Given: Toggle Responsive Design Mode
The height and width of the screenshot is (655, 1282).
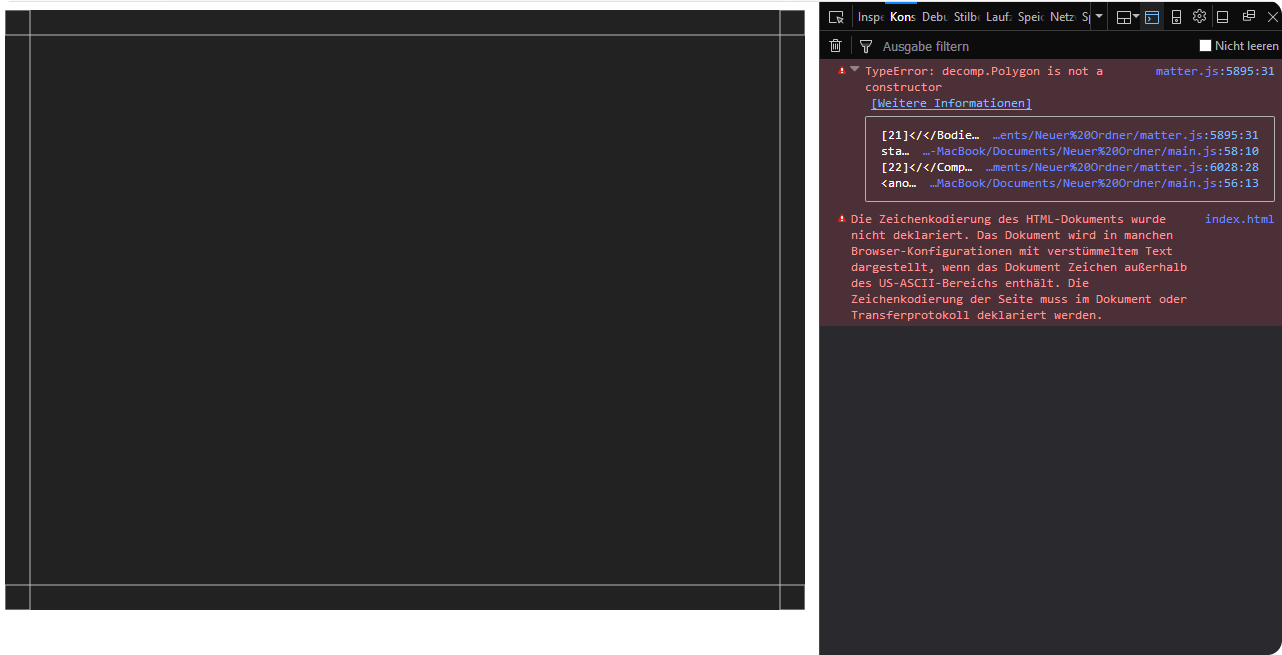Looking at the screenshot, I should 1176,16.
